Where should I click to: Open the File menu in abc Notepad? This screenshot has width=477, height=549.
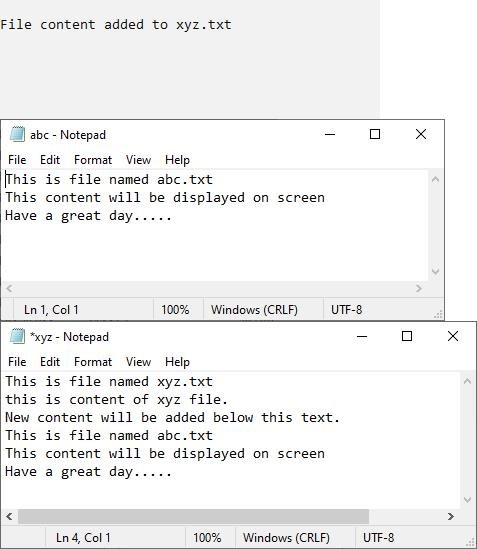17,160
